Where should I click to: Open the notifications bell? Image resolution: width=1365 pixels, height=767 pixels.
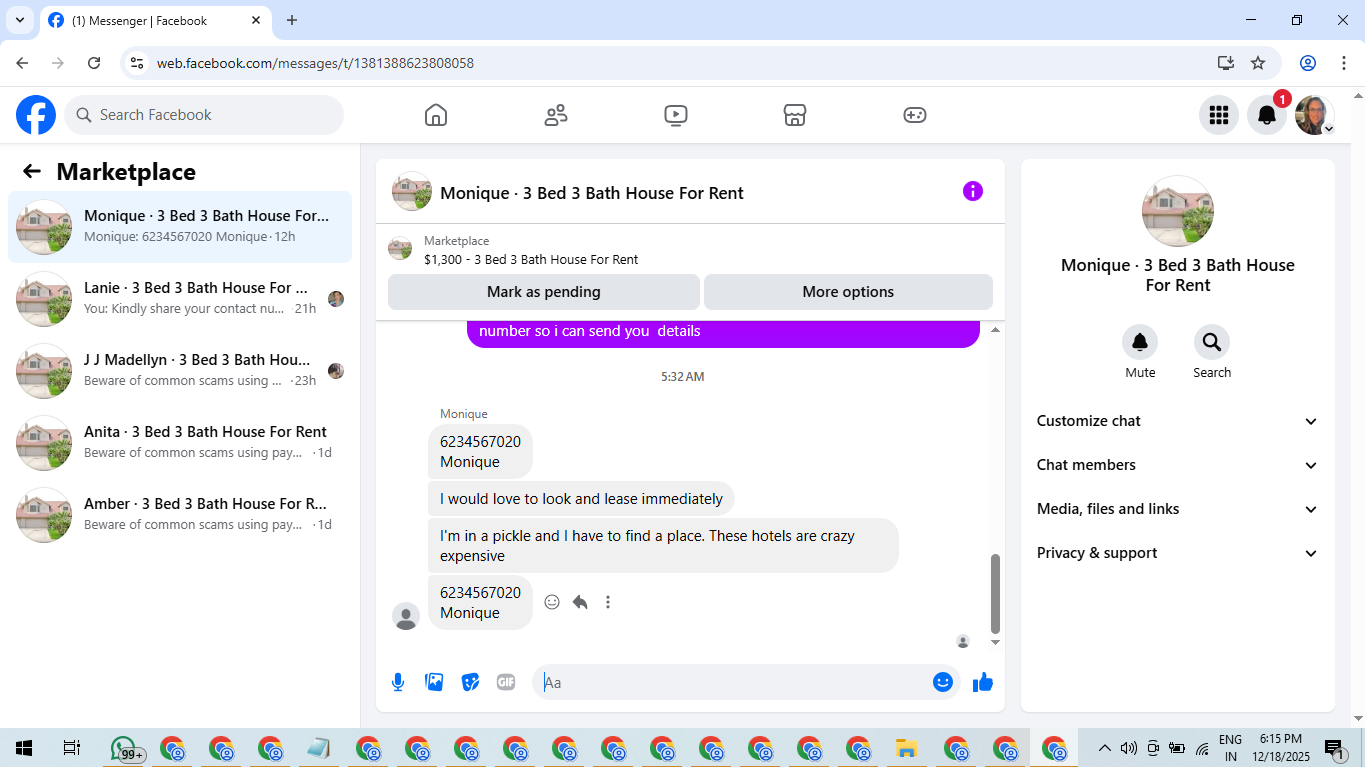(1266, 115)
